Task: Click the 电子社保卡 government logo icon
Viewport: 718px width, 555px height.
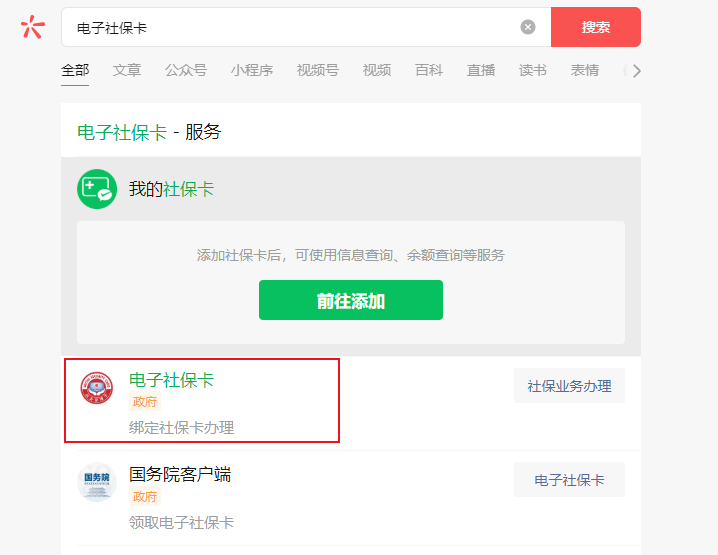Action: (97, 388)
